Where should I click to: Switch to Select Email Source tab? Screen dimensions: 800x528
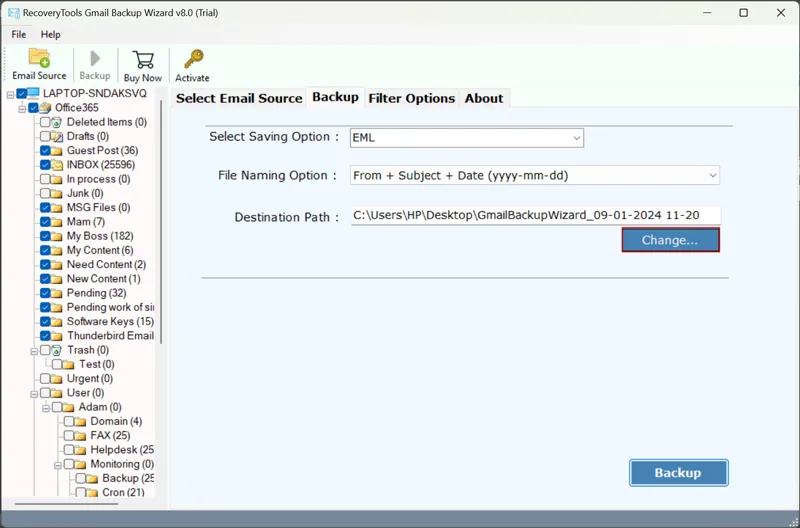[x=239, y=98]
